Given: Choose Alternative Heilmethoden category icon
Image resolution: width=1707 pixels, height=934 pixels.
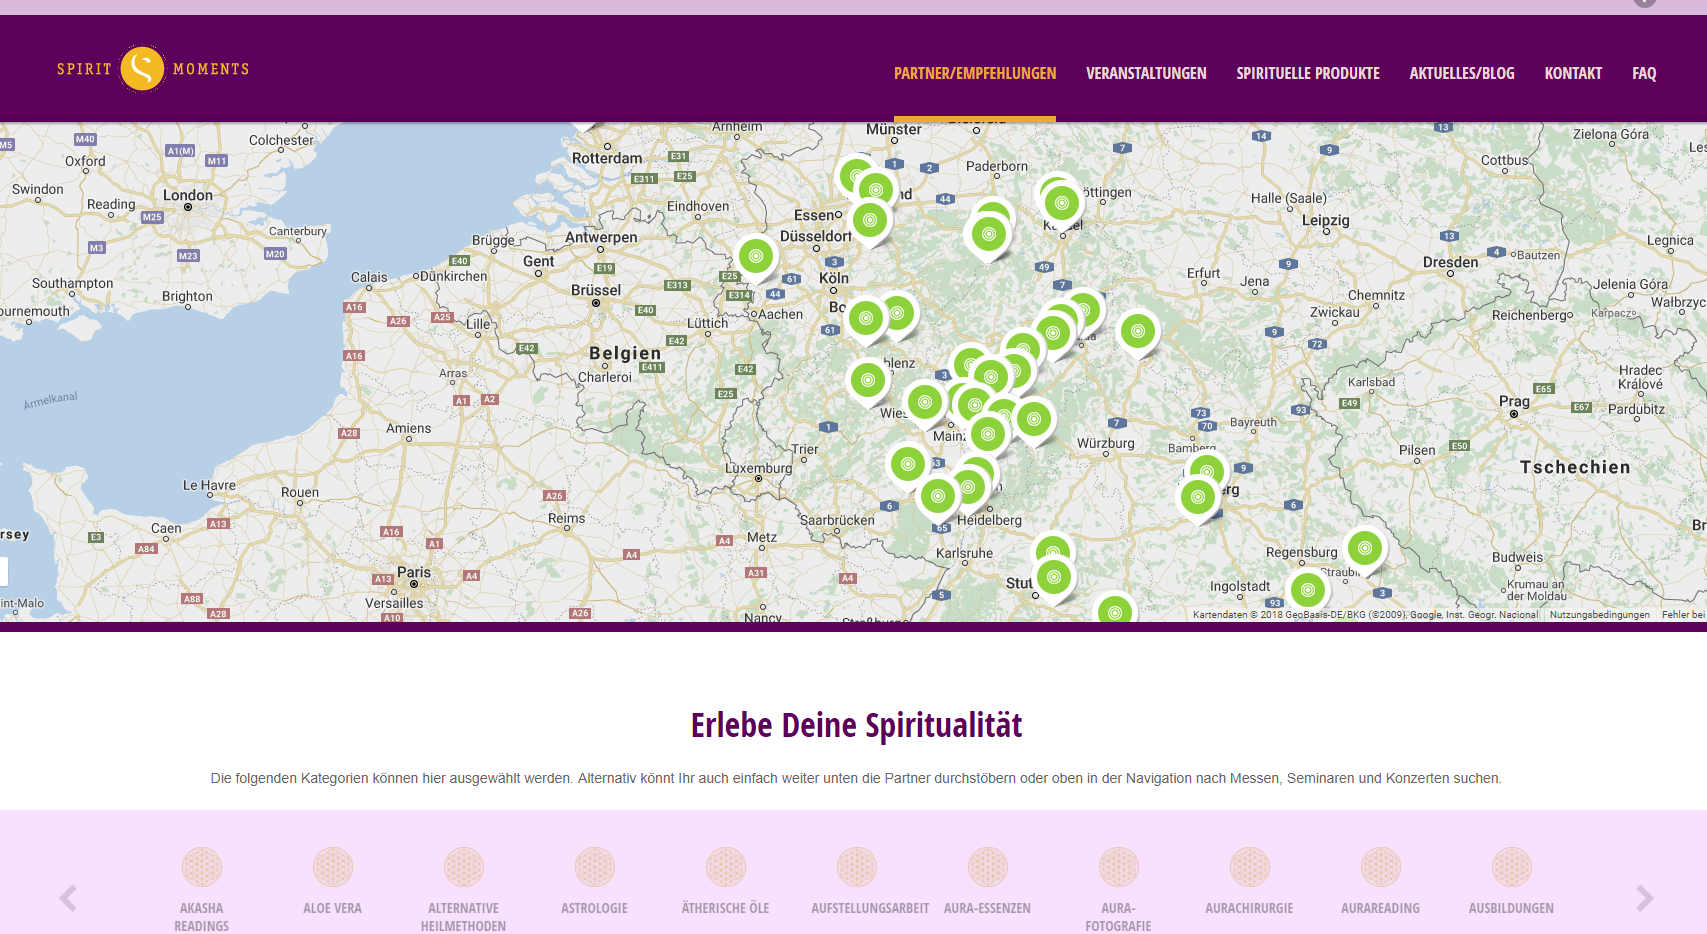Looking at the screenshot, I should pyautogui.click(x=464, y=867).
